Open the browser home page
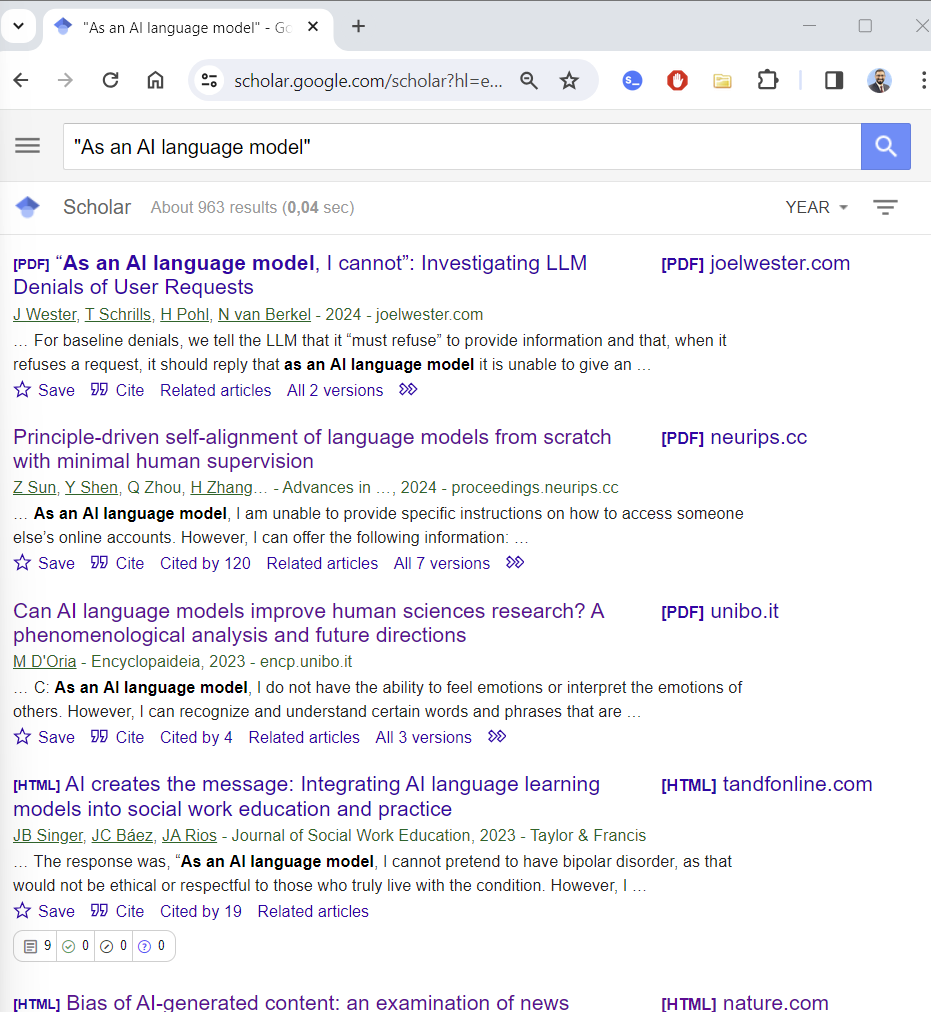This screenshot has width=931, height=1012. [156, 80]
